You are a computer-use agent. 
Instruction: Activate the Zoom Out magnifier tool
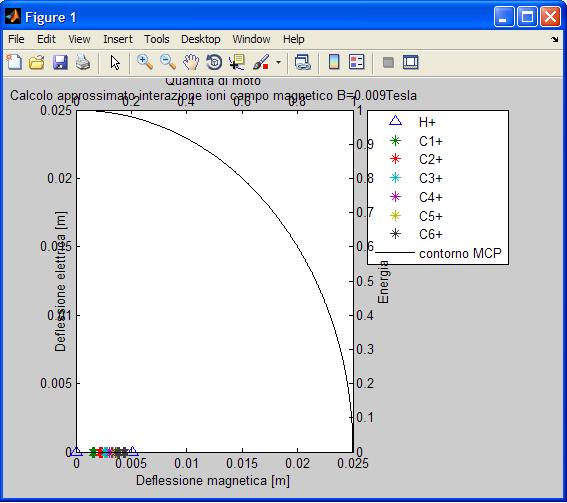(x=168, y=62)
